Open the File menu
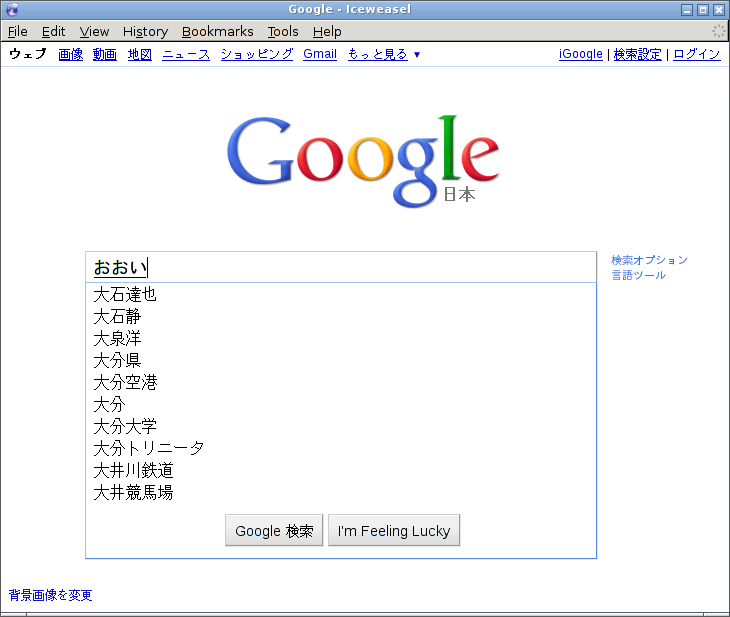 coord(18,31)
